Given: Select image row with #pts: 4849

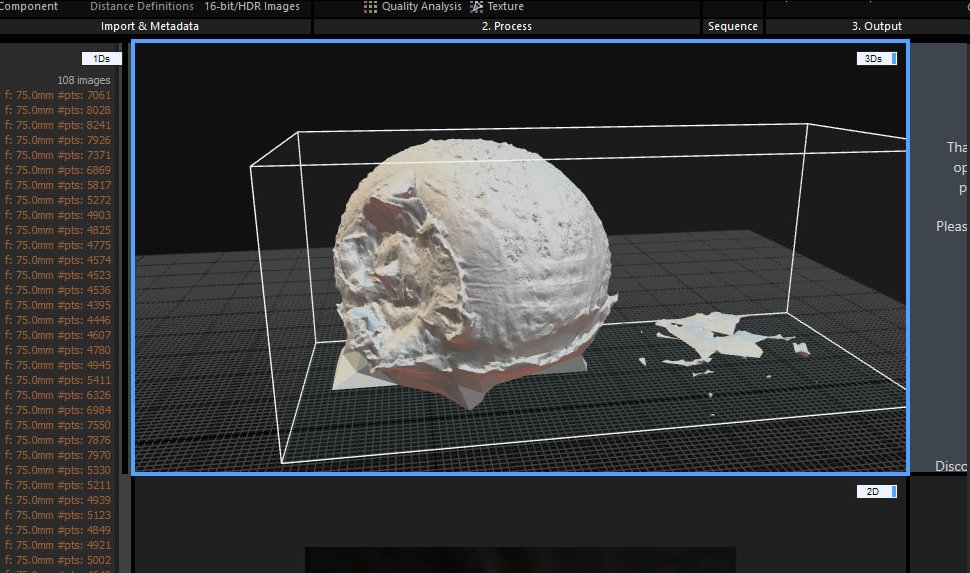Looking at the screenshot, I should pyautogui.click(x=58, y=530).
